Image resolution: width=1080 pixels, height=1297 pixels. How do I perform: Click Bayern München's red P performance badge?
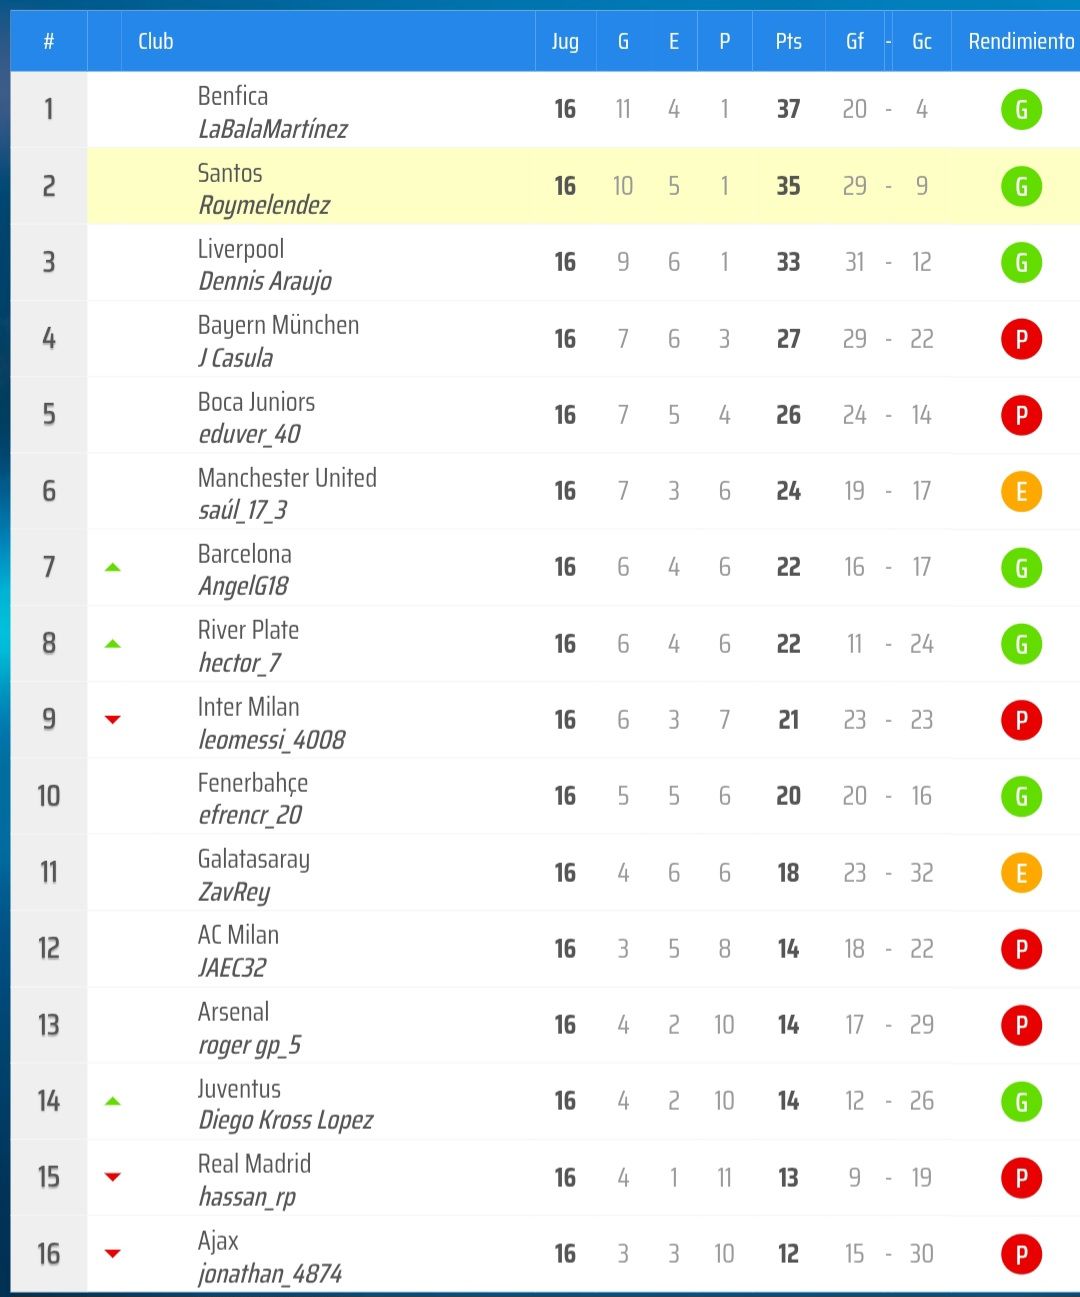(x=1021, y=339)
